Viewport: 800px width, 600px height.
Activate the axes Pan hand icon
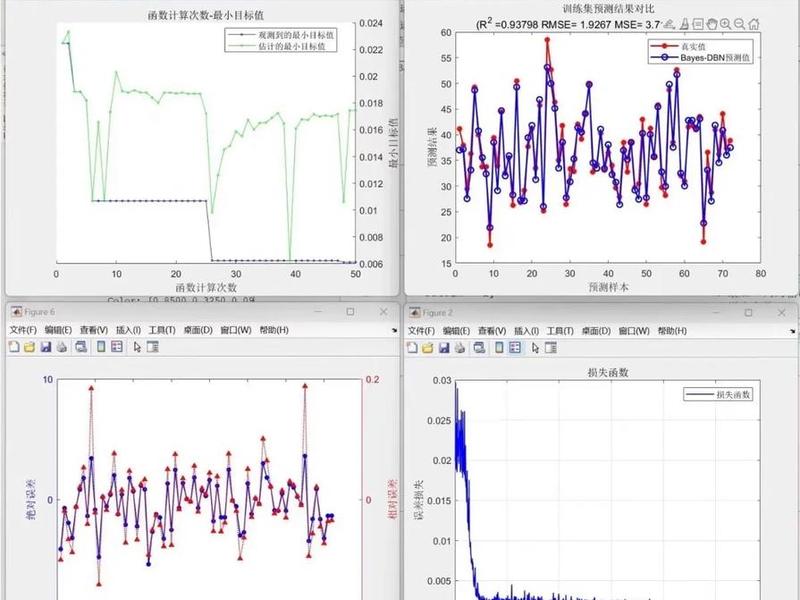(x=712, y=23)
